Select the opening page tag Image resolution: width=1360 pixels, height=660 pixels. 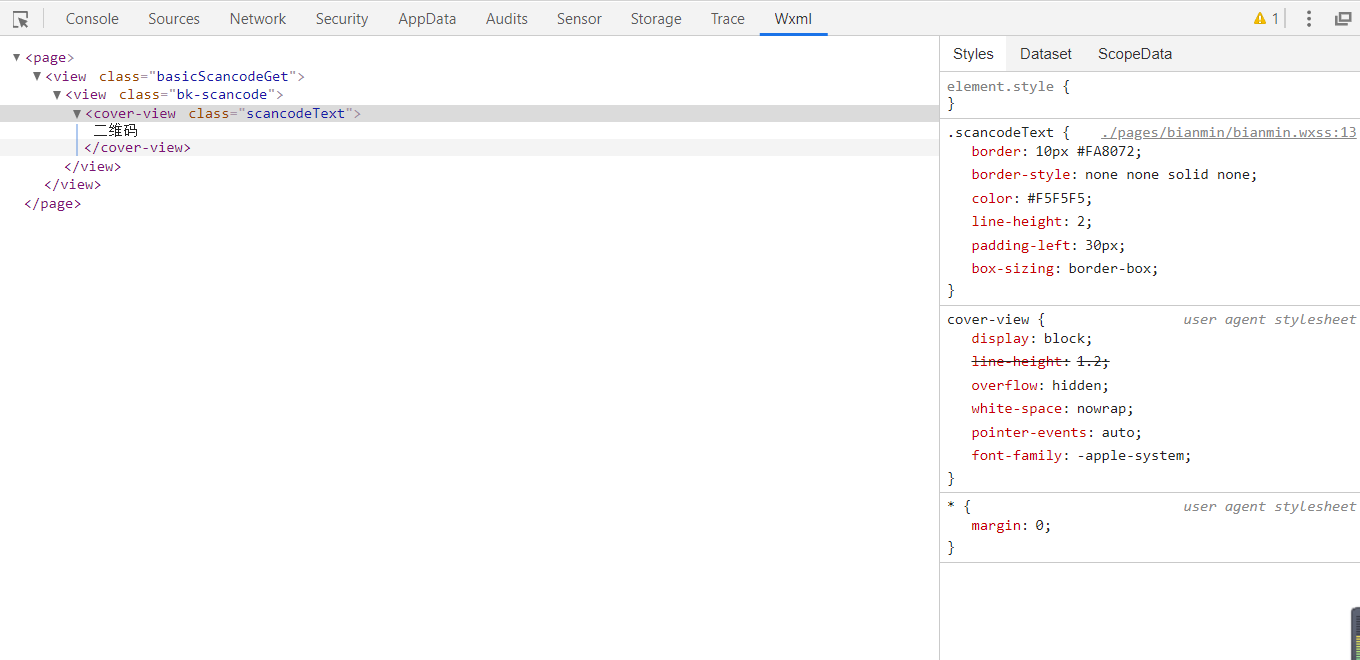tap(50, 58)
